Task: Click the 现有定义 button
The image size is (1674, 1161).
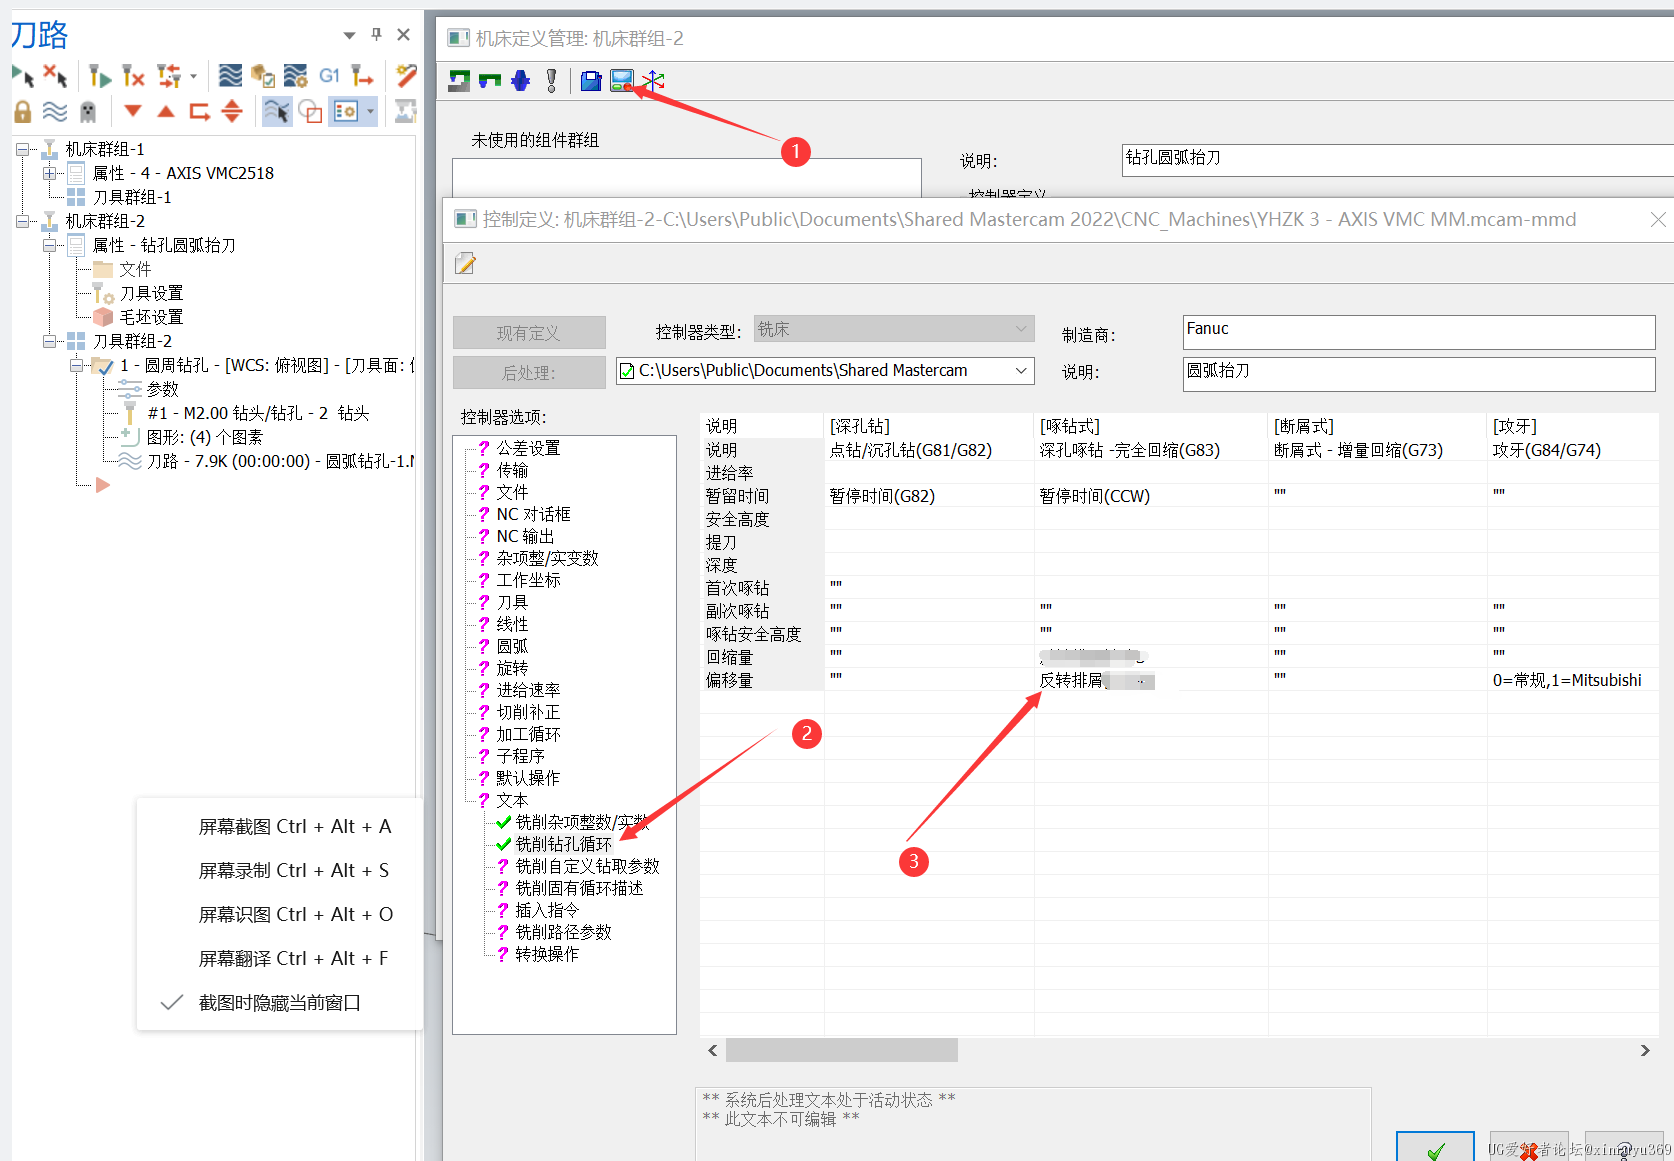Action: [529, 332]
